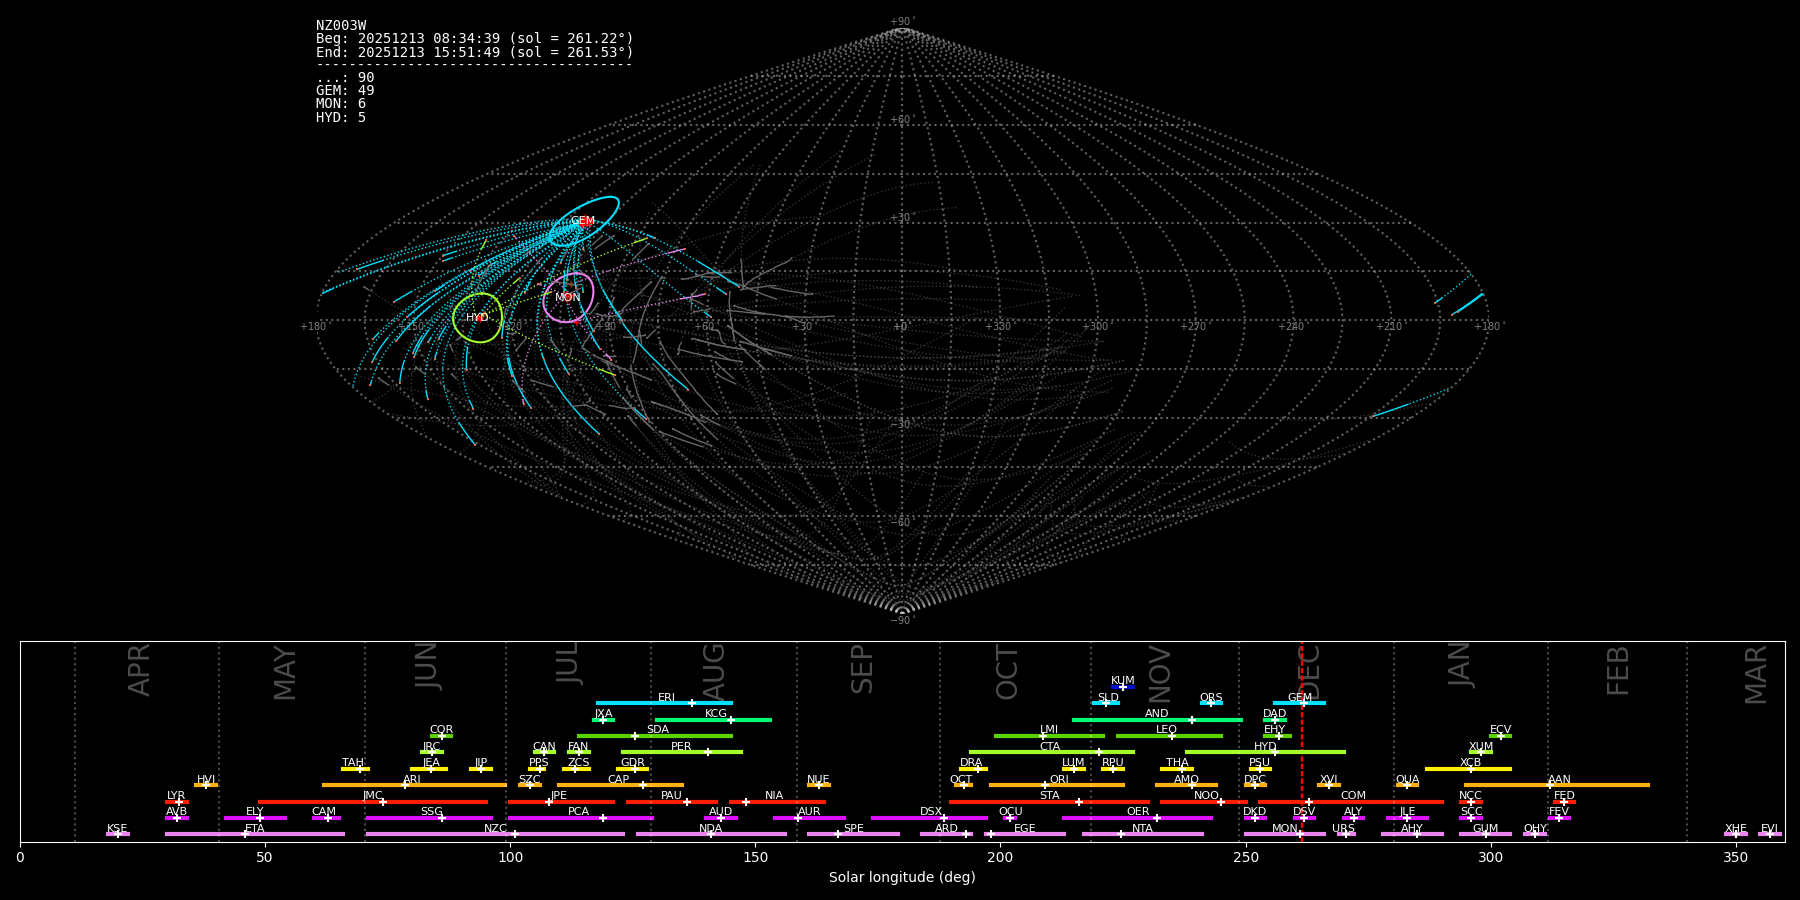
Task: Click the AUG month label
Action: [713, 671]
